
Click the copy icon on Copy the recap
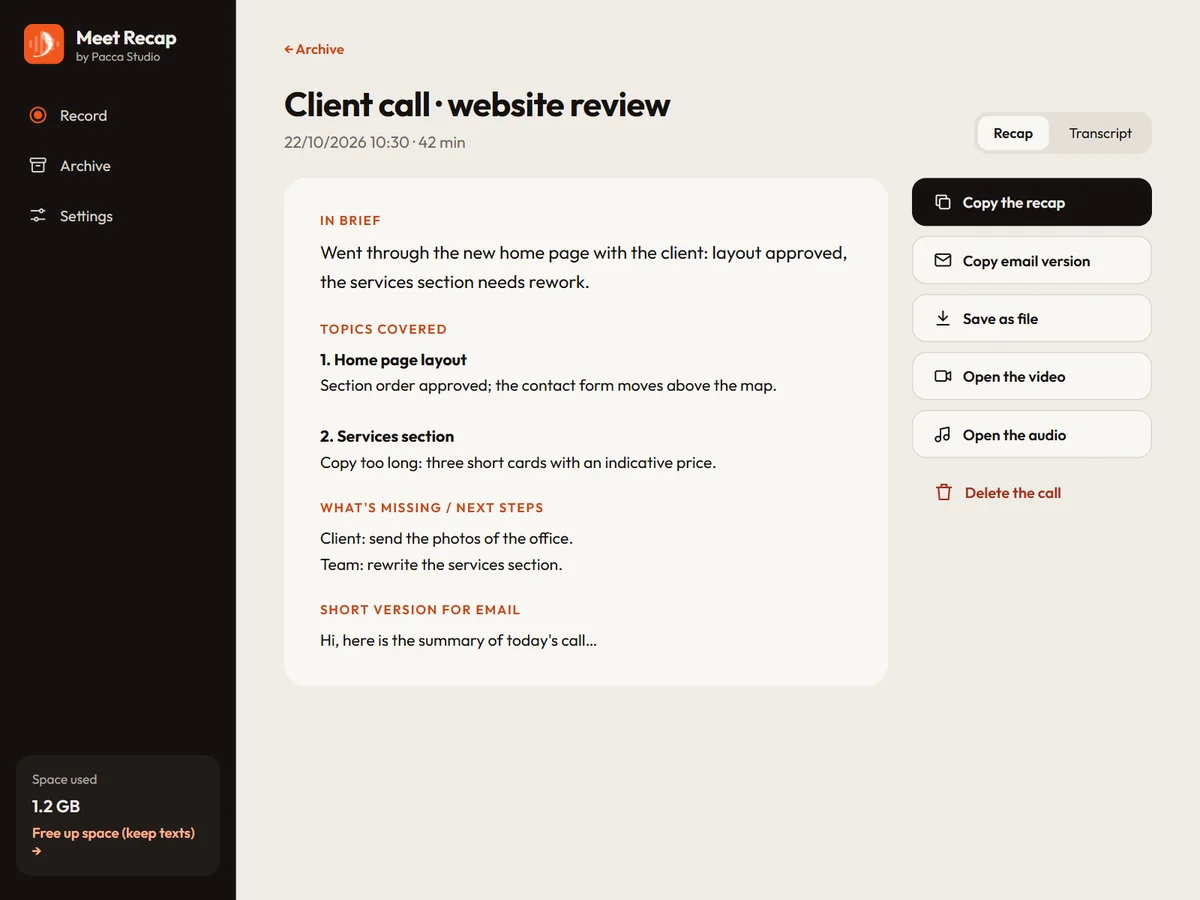[x=942, y=202]
